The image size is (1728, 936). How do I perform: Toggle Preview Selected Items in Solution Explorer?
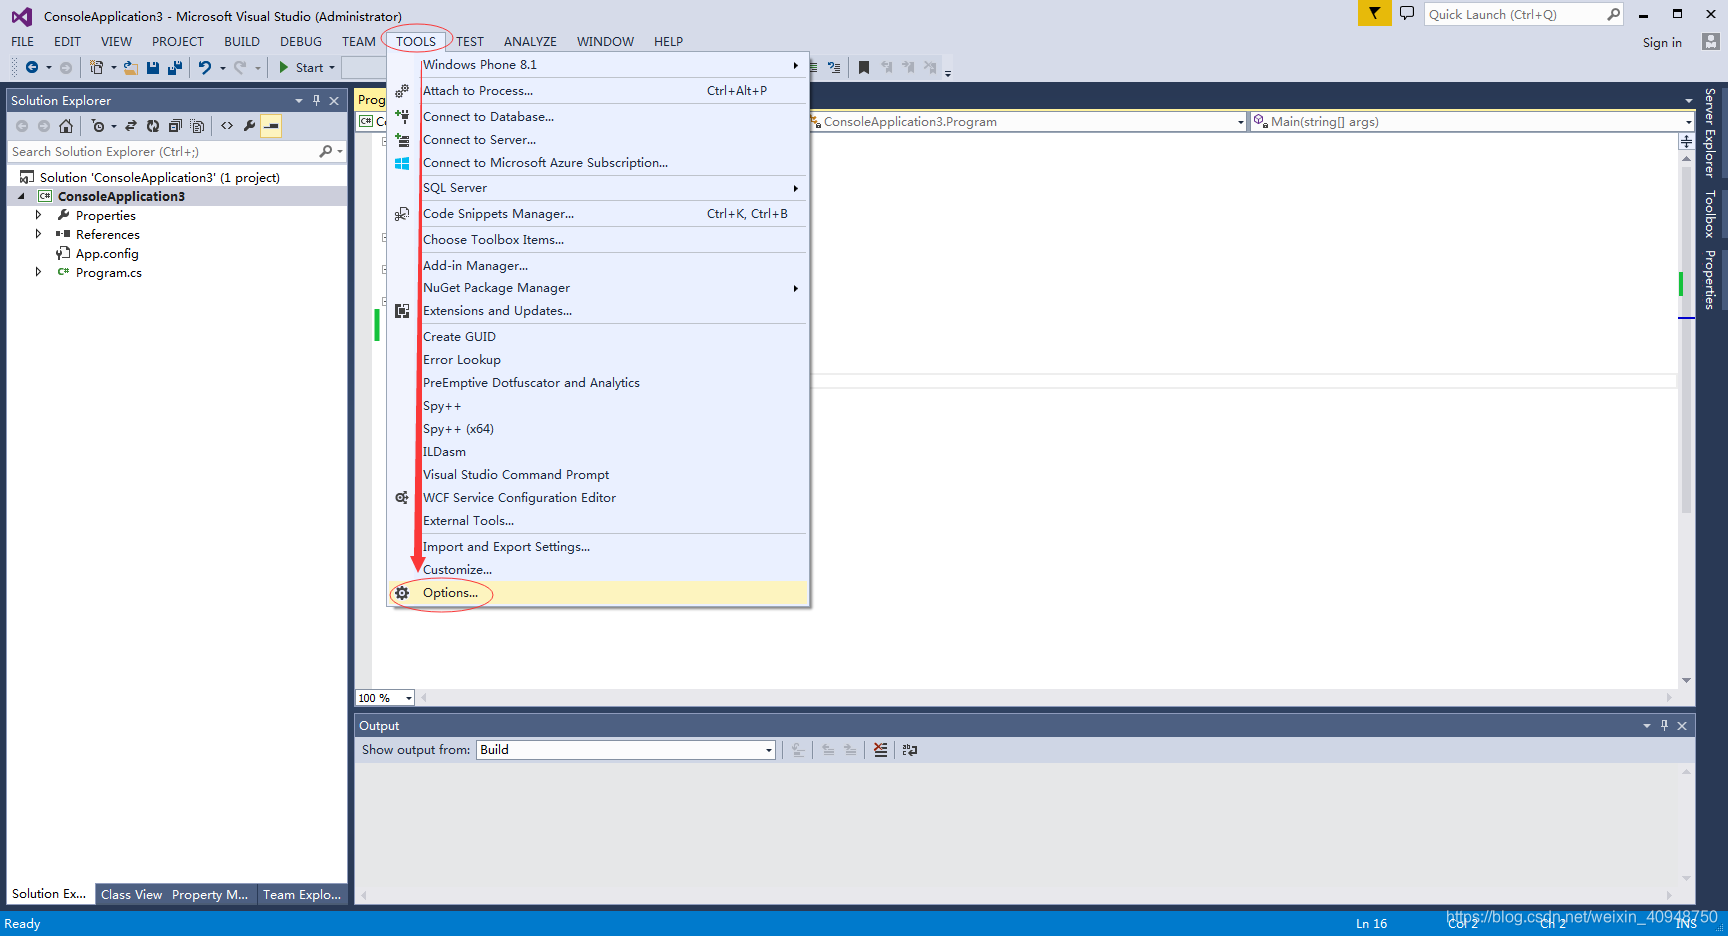[x=271, y=126]
